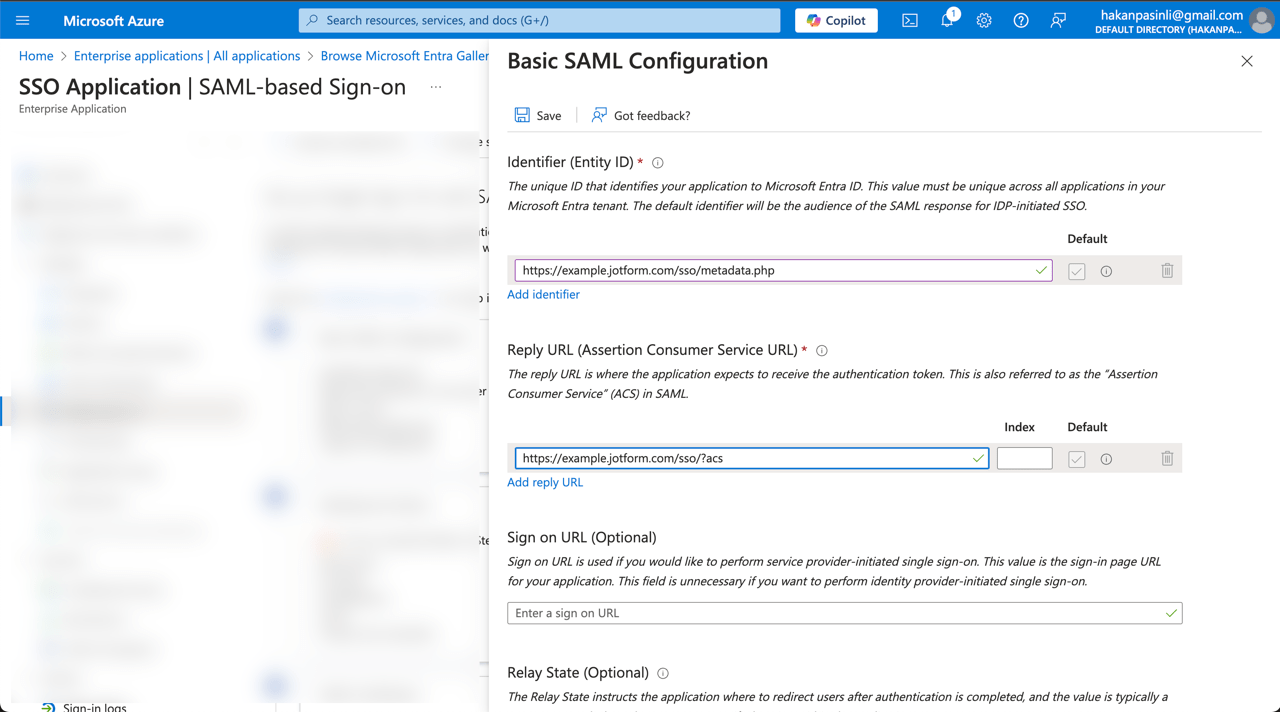1280x712 pixels.
Task: Open portal settings with the gear icon
Action: click(983, 20)
